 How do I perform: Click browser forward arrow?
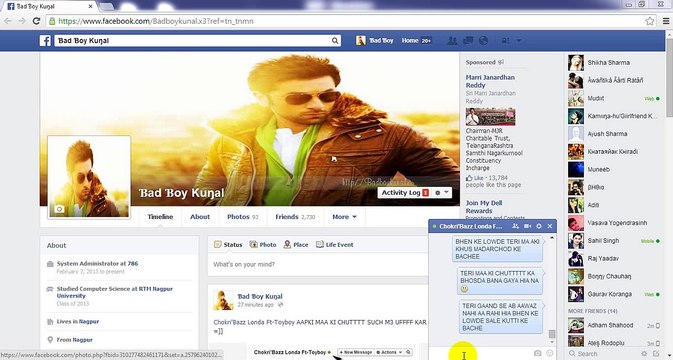coord(22,21)
